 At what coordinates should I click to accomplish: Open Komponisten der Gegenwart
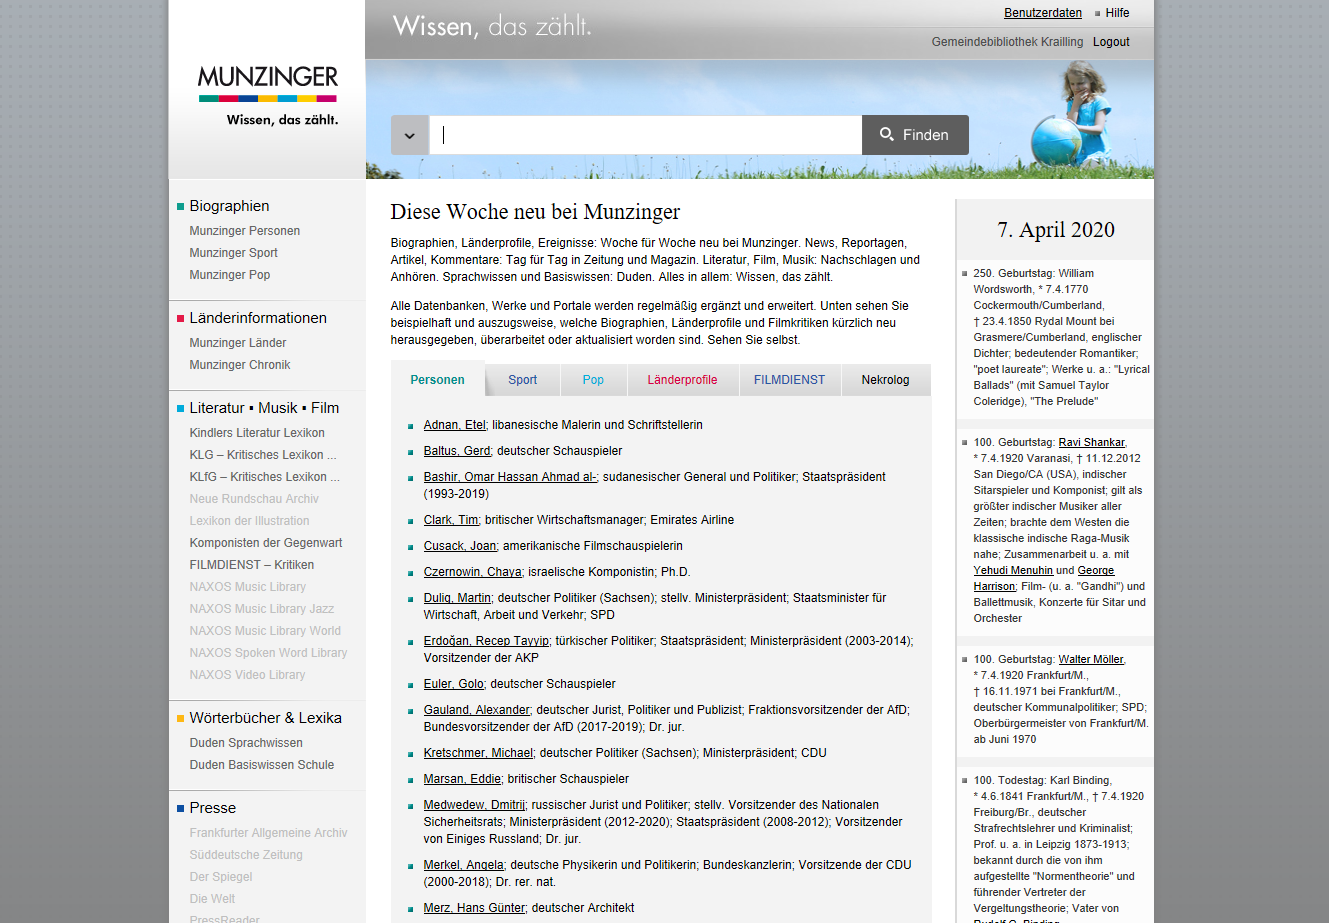(266, 543)
